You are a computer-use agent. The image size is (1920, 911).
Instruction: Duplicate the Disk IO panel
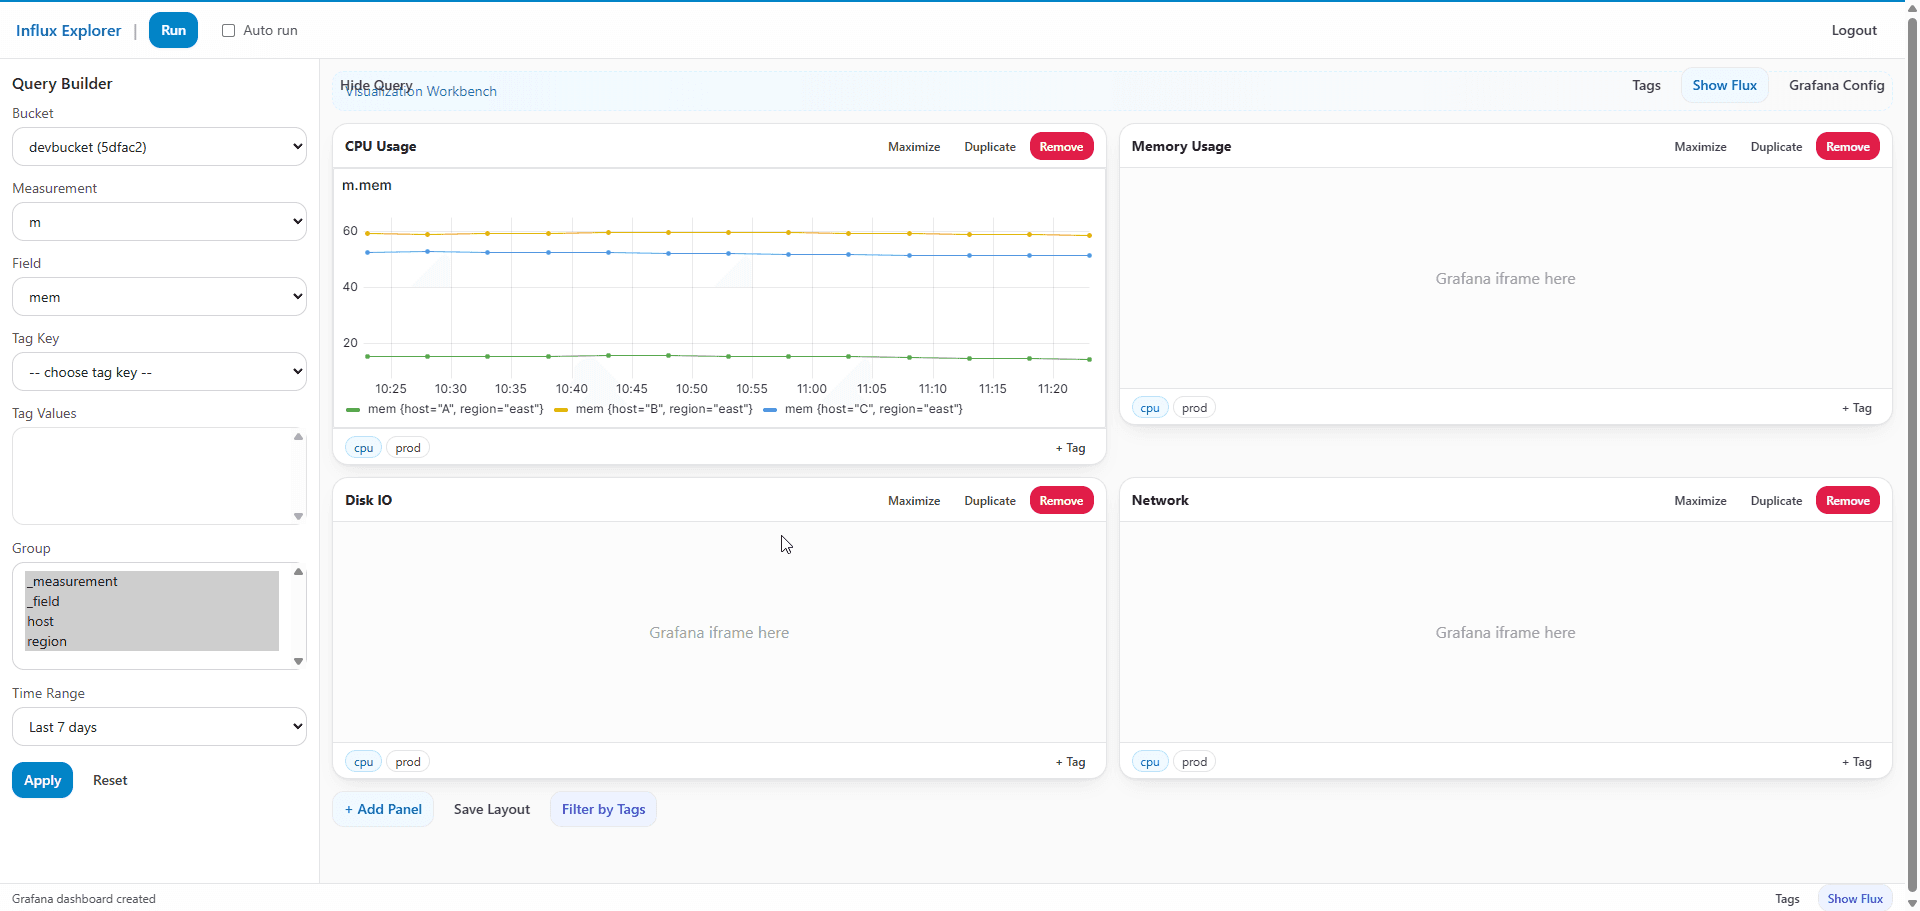pos(989,501)
